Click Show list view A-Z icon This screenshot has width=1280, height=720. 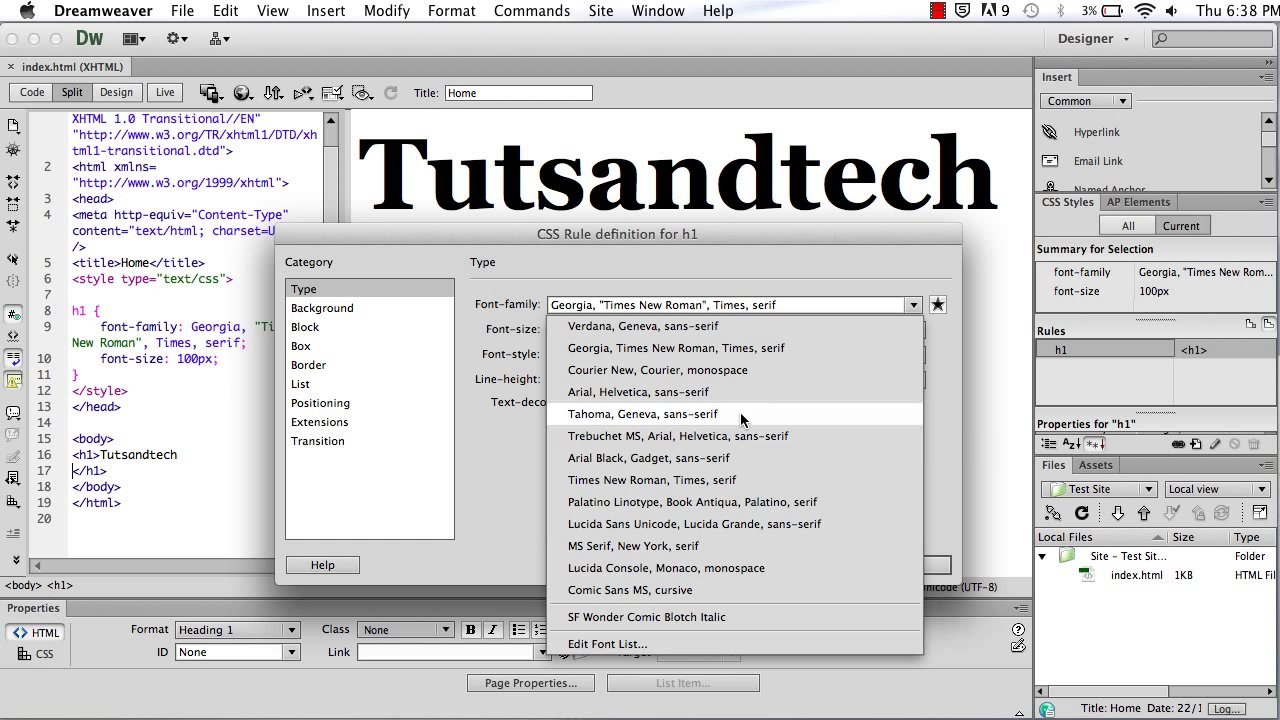[x=1071, y=444]
